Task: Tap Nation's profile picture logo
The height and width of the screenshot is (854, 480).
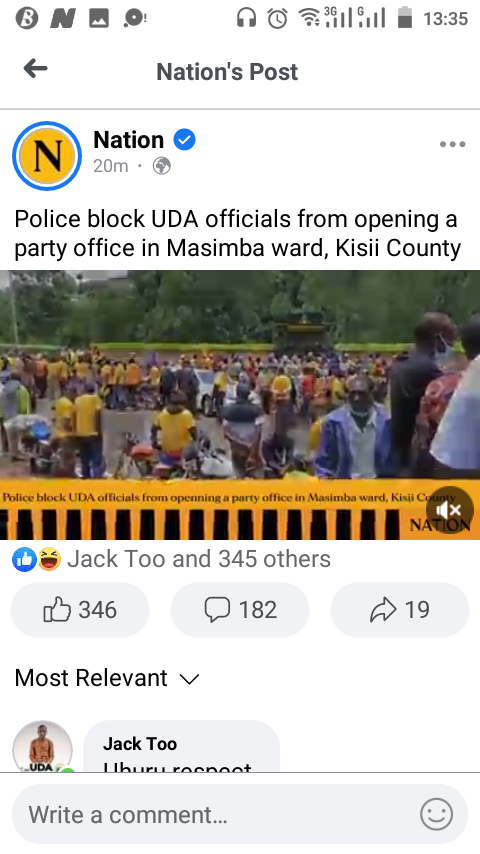Action: coord(47,156)
